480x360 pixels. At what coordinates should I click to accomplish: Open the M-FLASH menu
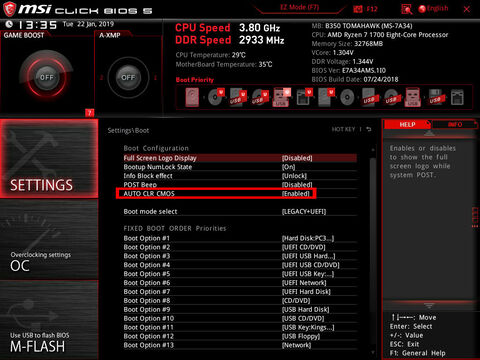point(49,320)
